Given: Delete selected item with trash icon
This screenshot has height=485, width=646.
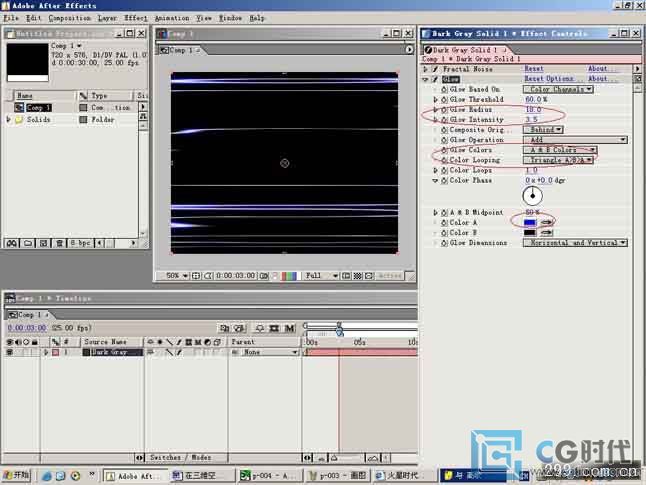Looking at the screenshot, I should (x=59, y=243).
